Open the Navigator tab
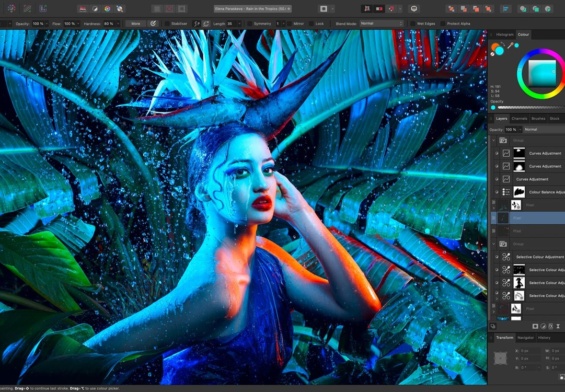The height and width of the screenshot is (392, 565). click(525, 338)
